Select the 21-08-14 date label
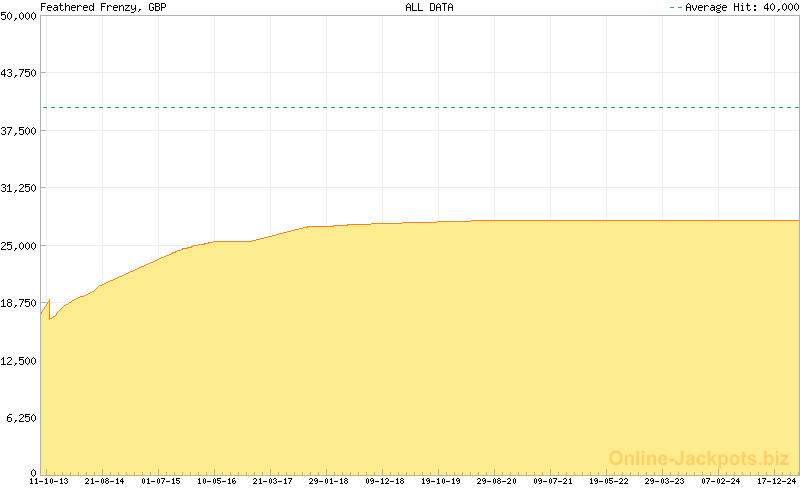800x490 pixels. point(104,481)
